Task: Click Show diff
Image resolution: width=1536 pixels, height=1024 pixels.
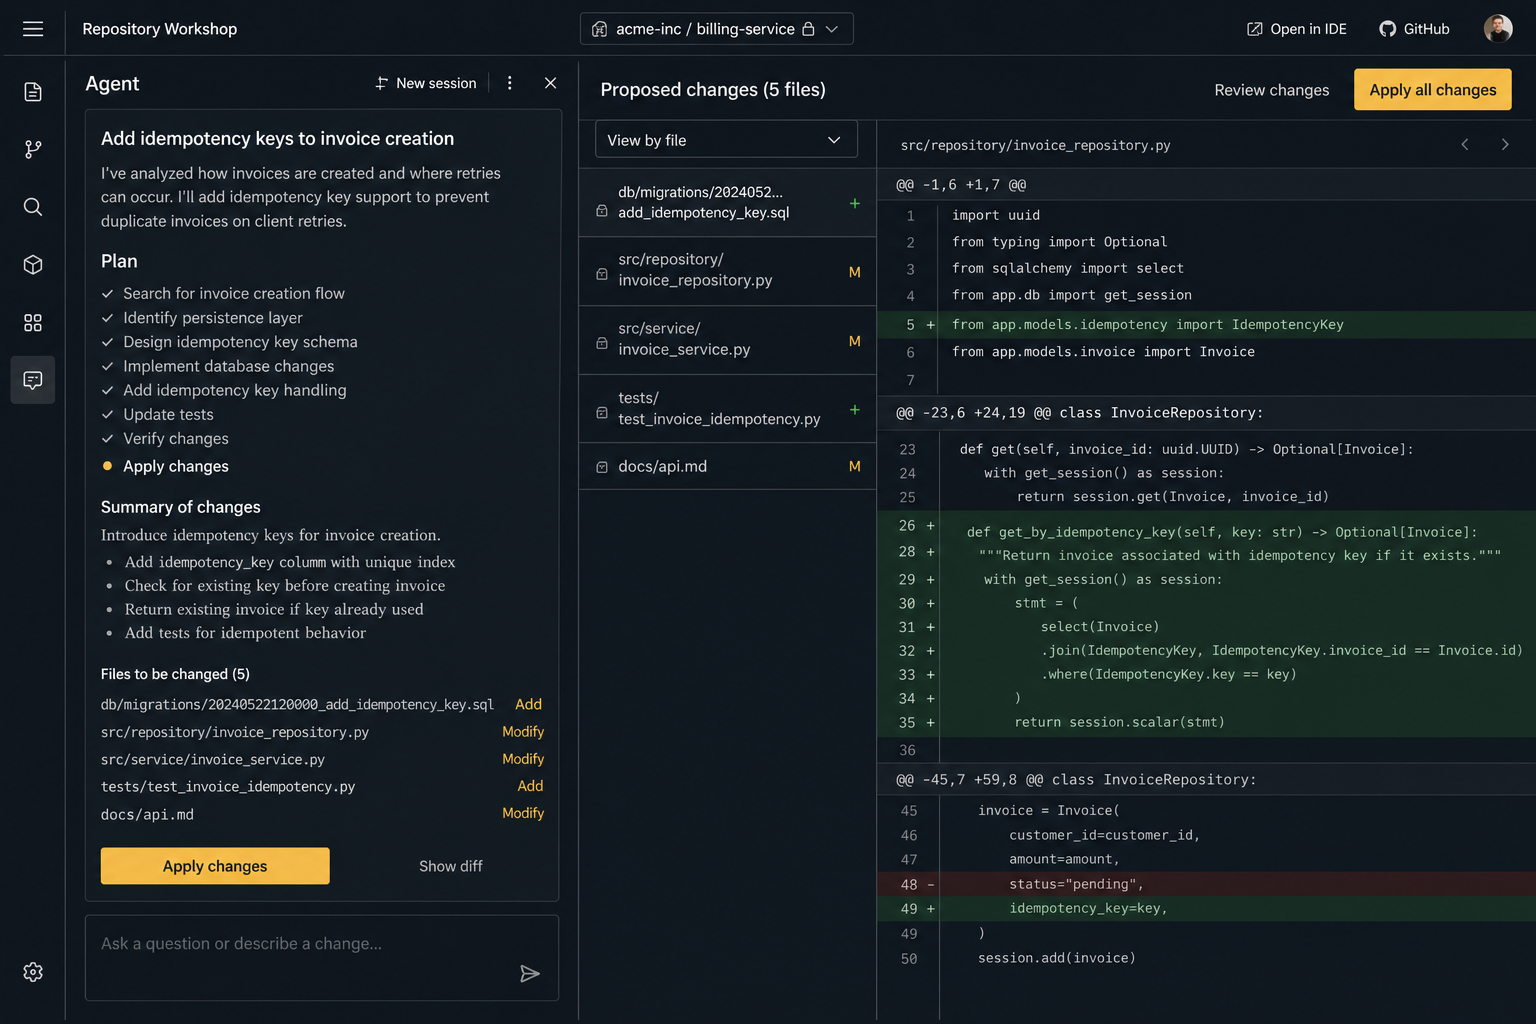Action: (451, 866)
